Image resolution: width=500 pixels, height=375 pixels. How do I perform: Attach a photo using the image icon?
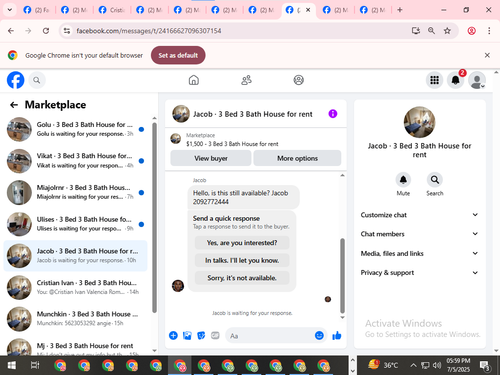point(187,335)
